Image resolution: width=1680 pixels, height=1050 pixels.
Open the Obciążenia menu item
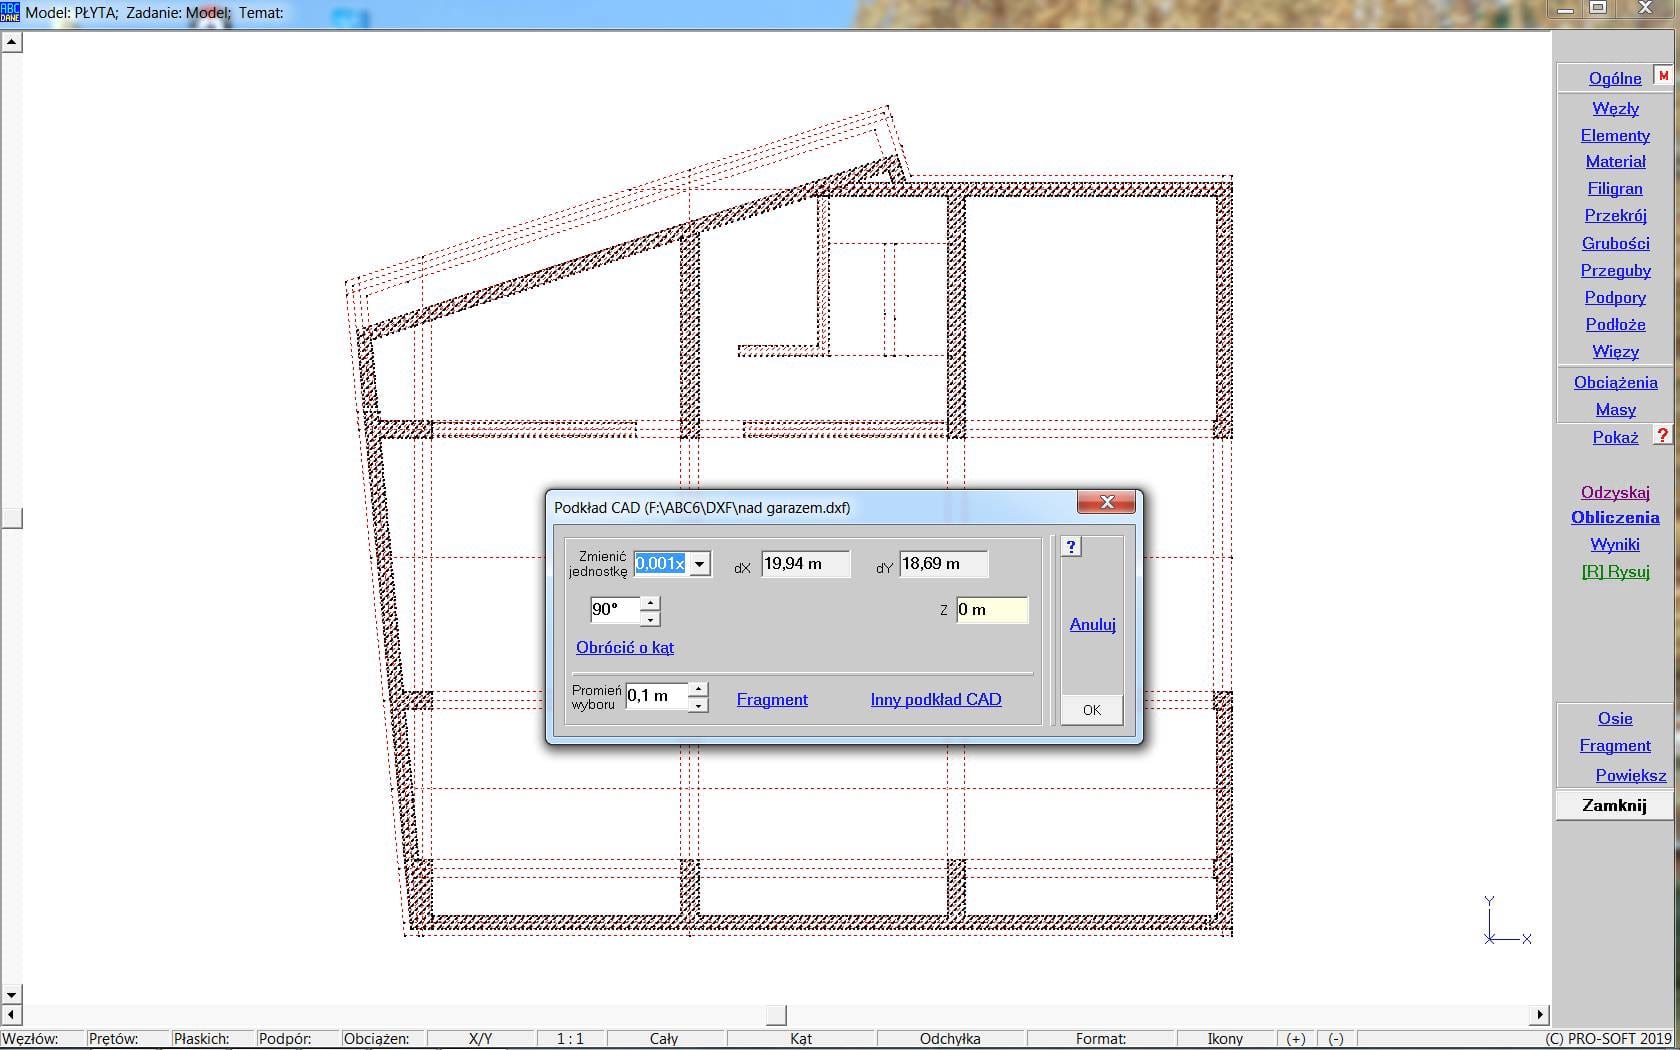point(1615,382)
